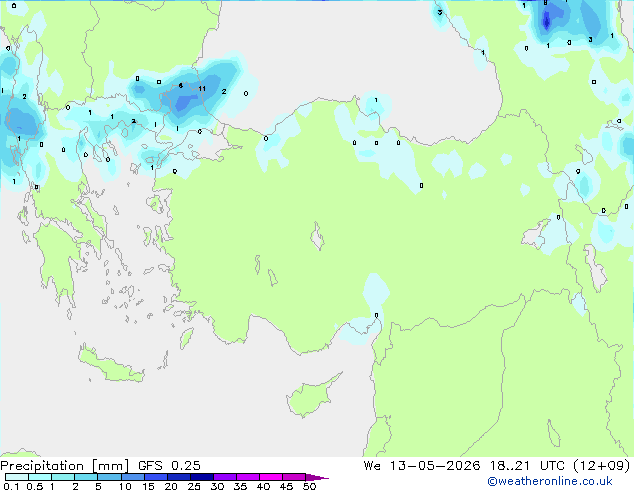Select the legend swatch between 20 and 25

pyautogui.click(x=179, y=477)
